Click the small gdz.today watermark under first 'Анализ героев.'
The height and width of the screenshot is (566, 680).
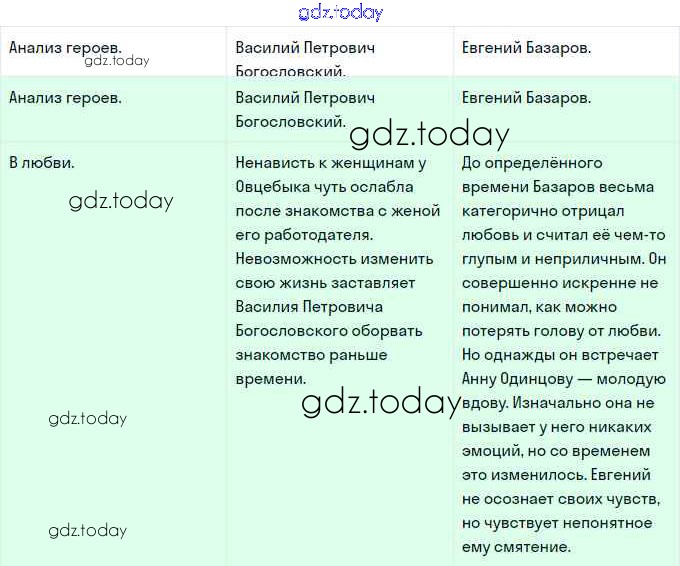(117, 61)
